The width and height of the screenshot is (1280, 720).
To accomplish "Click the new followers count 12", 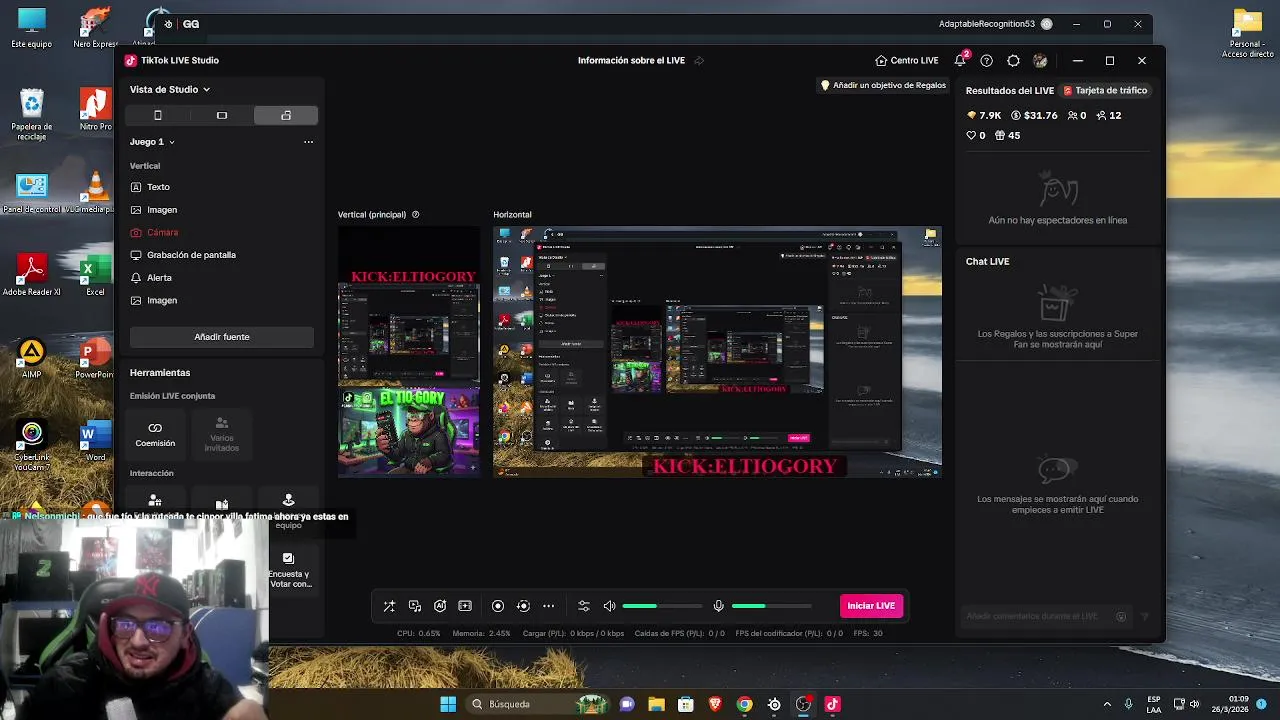I will tap(1109, 115).
